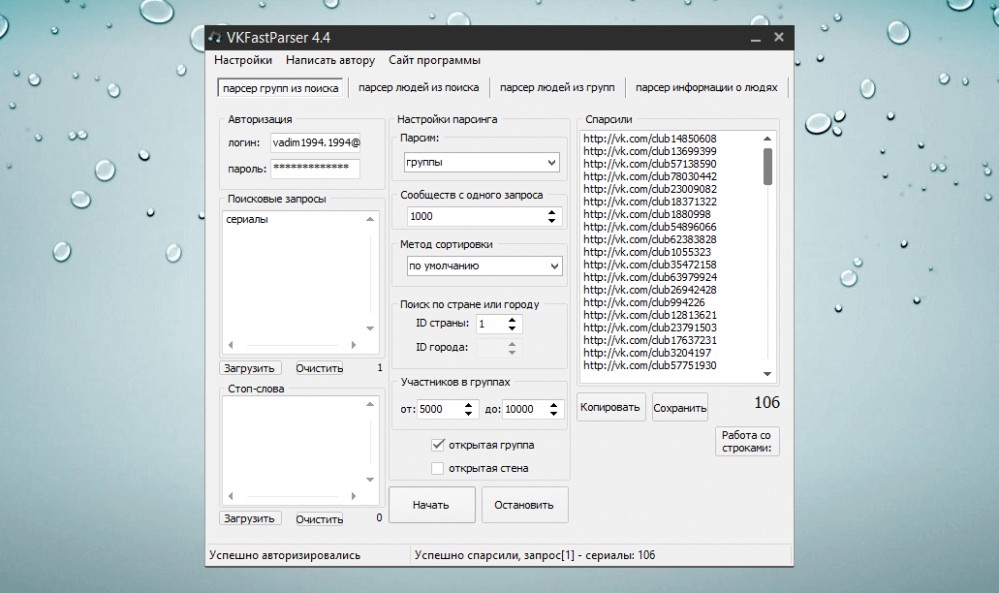Increase Сообществ с одного запроса value
The width and height of the screenshot is (999, 593).
552,212
